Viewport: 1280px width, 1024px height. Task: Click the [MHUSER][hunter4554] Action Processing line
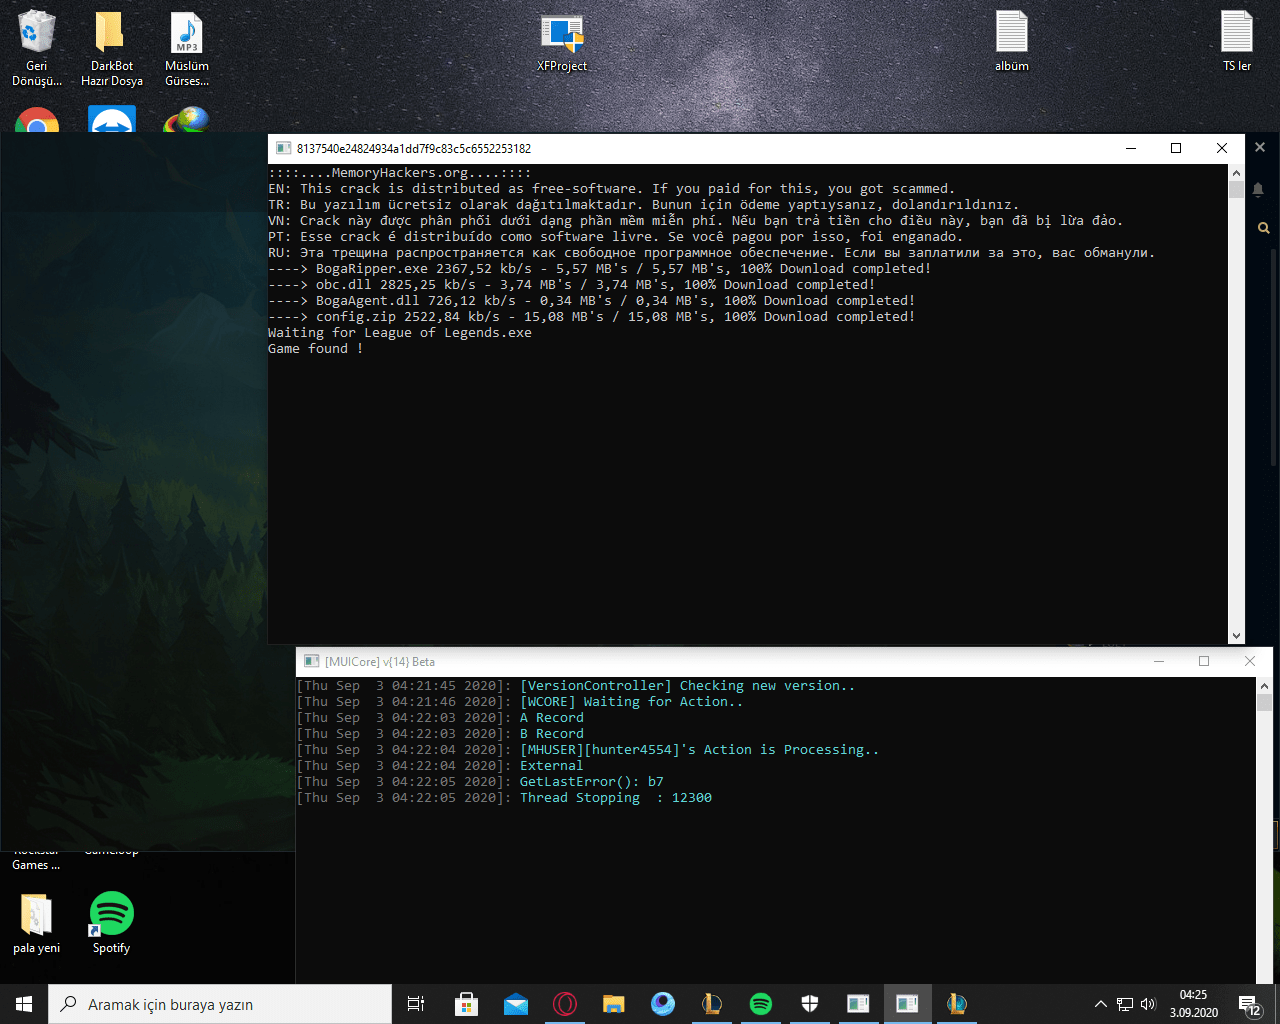click(x=588, y=750)
